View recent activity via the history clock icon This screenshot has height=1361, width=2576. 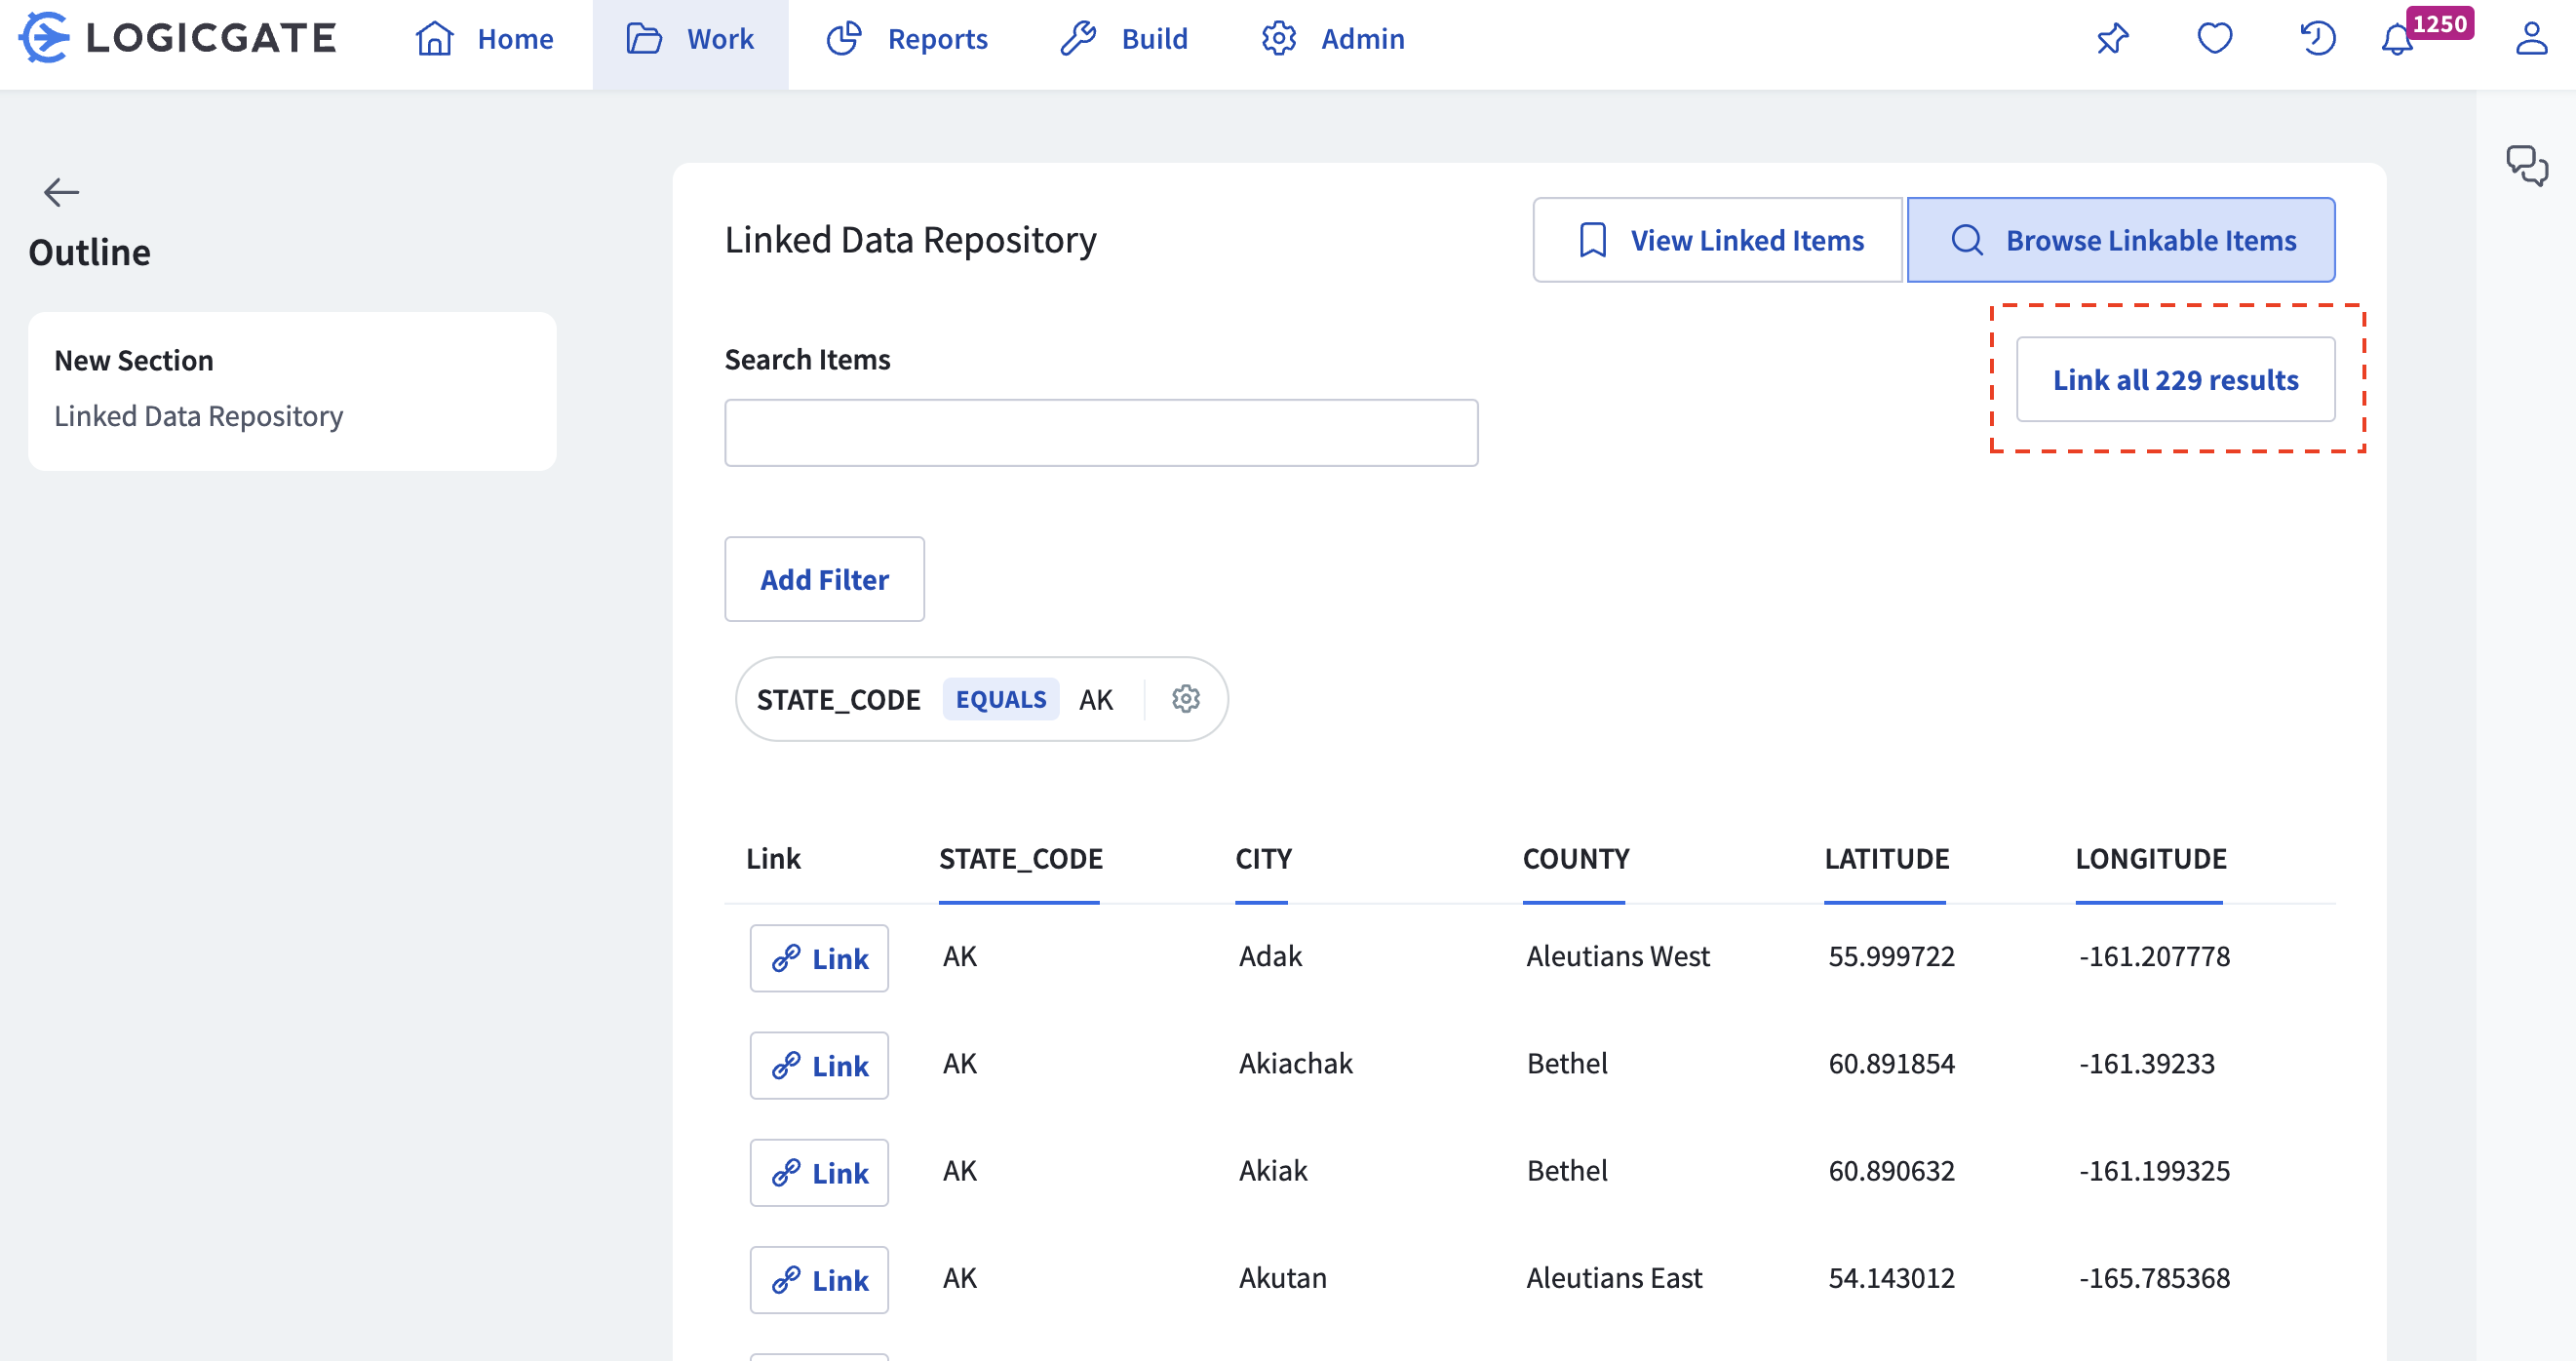[x=2317, y=38]
